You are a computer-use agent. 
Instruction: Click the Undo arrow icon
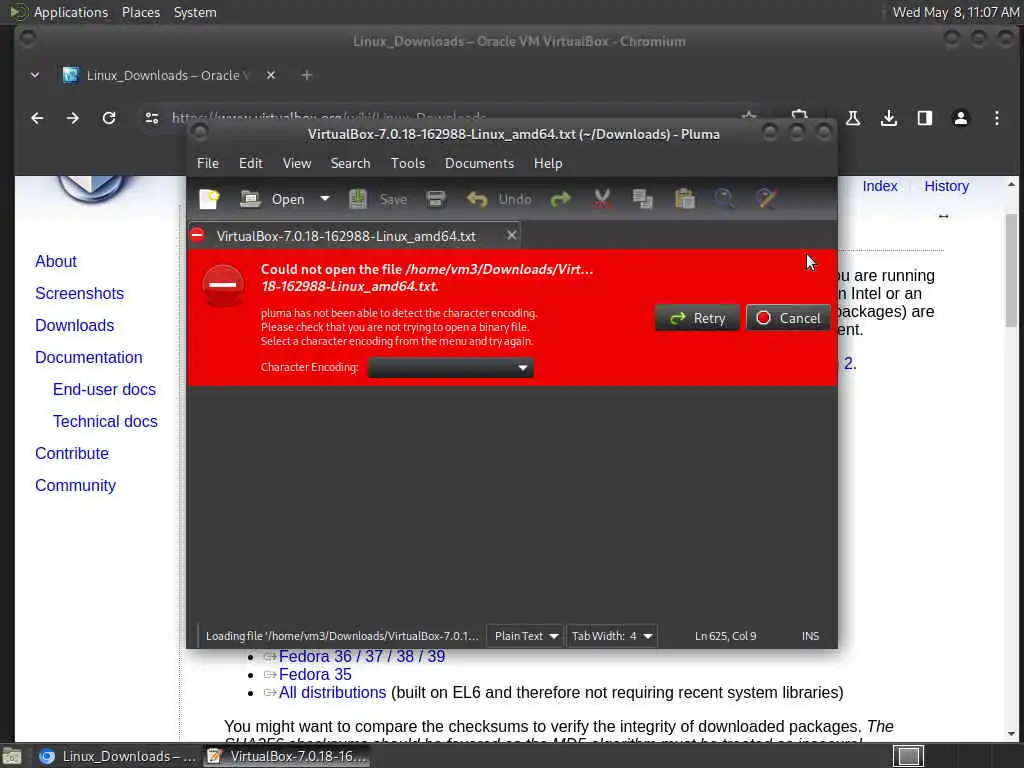coord(477,199)
